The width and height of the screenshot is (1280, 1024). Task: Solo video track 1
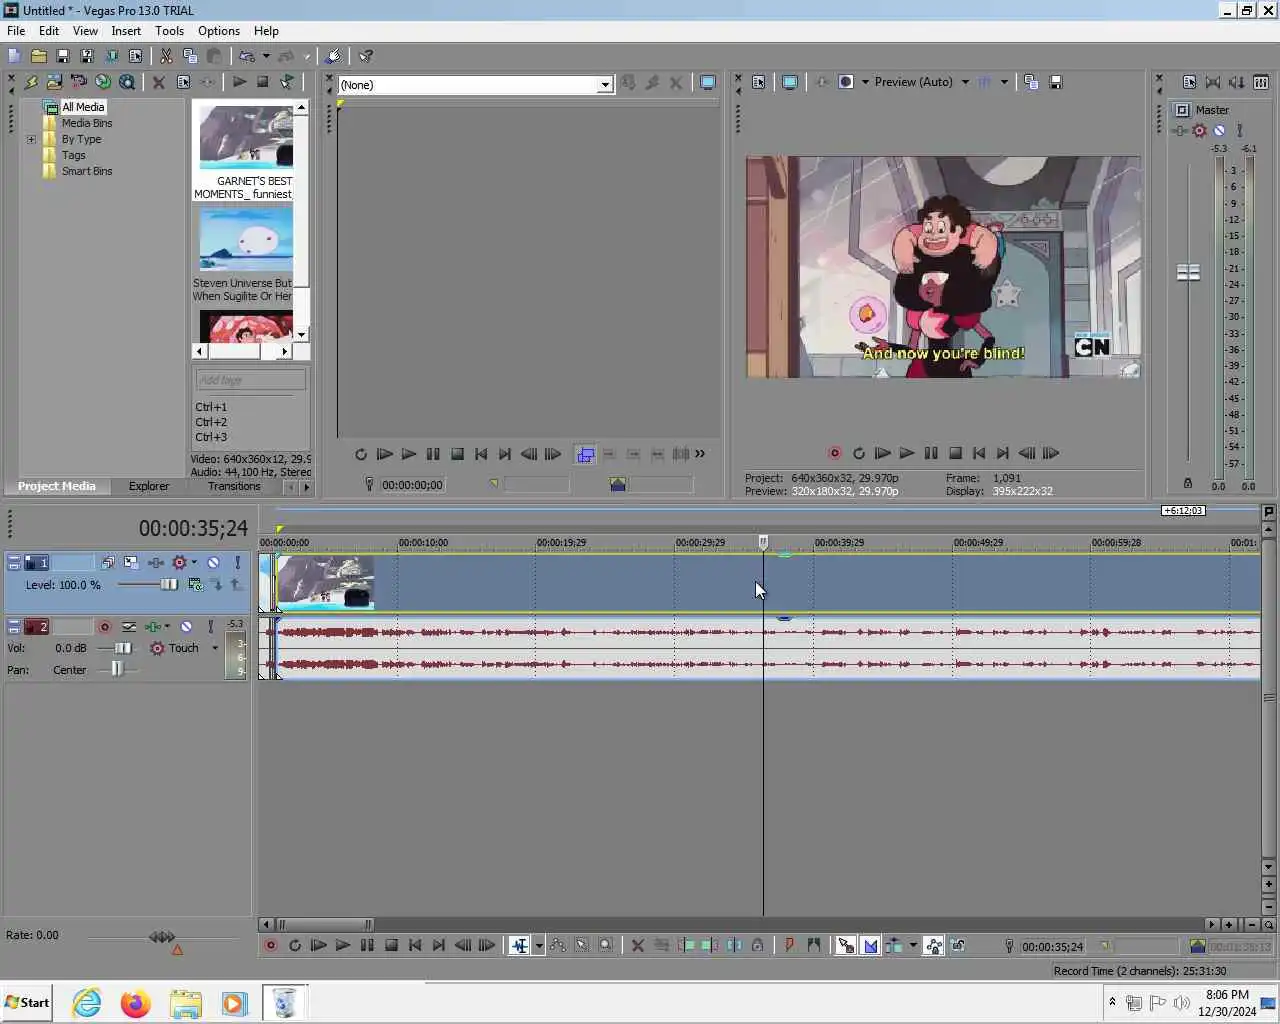[238, 563]
